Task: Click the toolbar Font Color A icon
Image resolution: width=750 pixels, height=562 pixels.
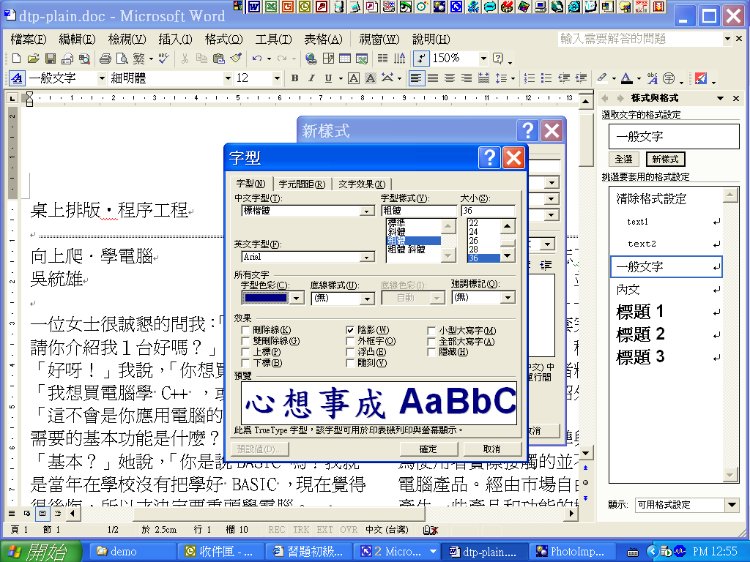Action: (627, 78)
